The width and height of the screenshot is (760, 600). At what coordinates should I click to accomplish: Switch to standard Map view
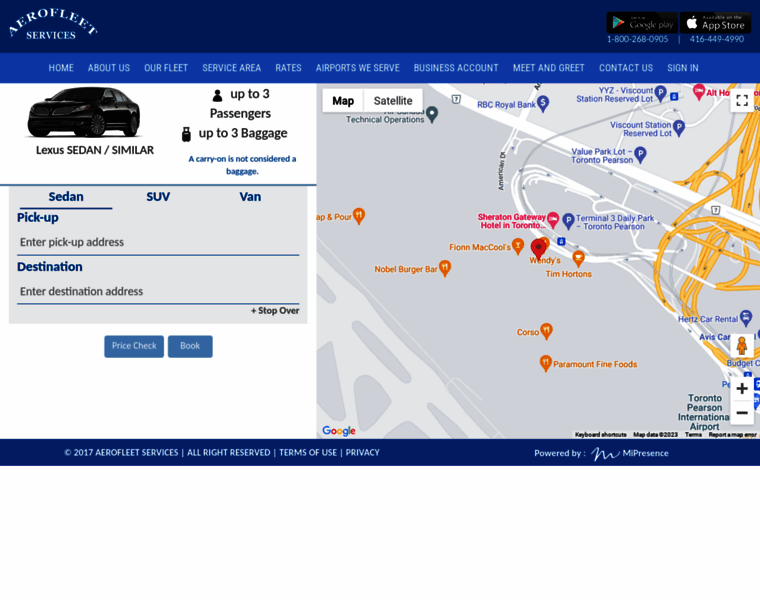pos(343,101)
